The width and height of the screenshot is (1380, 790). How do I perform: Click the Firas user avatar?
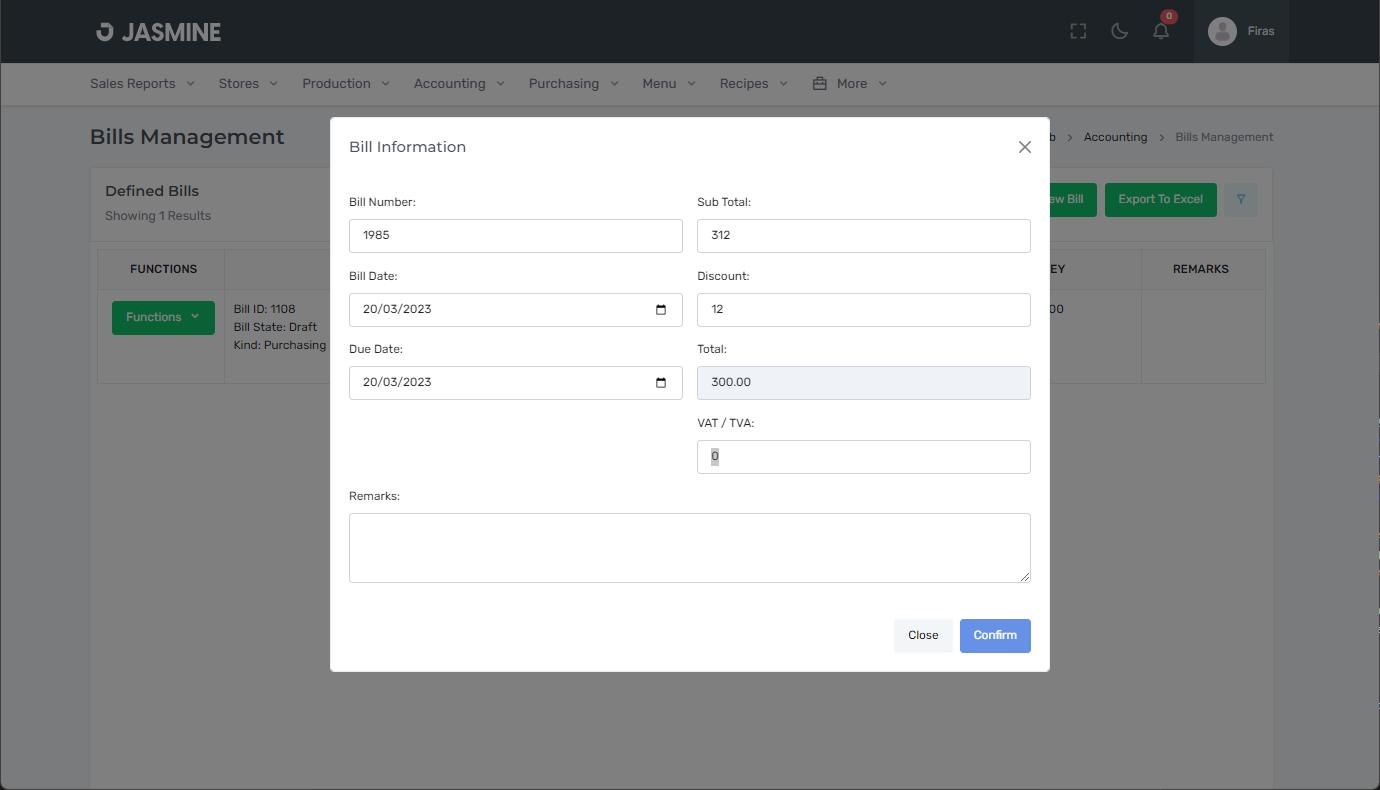coord(1222,31)
